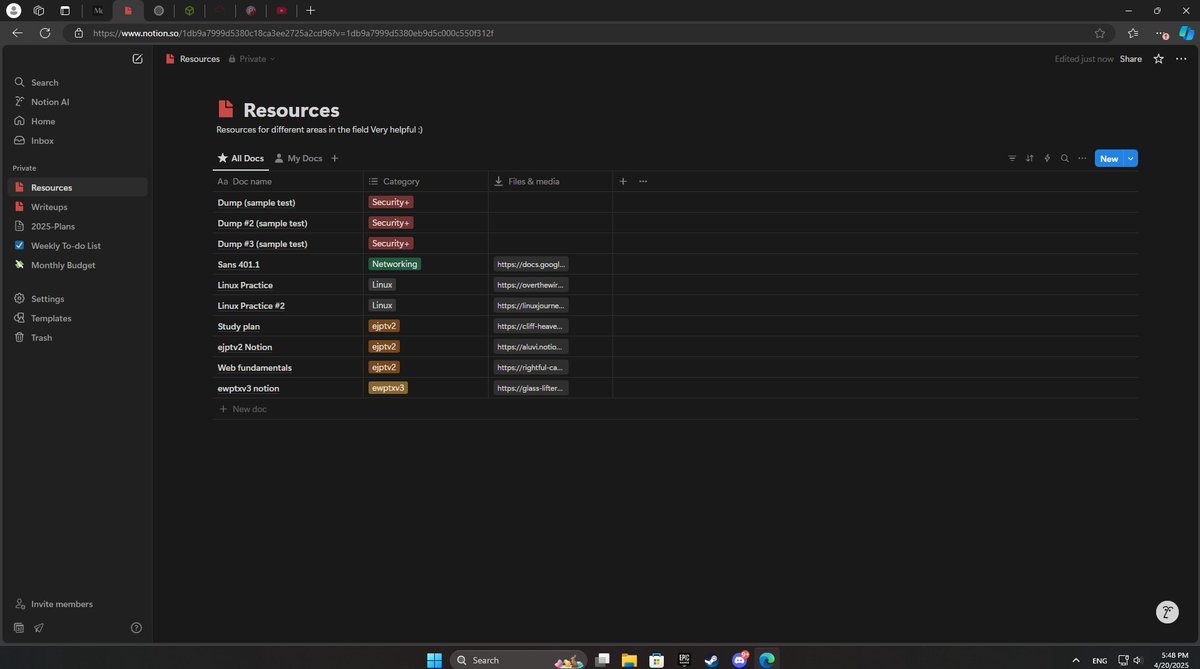The width and height of the screenshot is (1200, 669).
Task: Click Doc name column header
Action: point(288,181)
